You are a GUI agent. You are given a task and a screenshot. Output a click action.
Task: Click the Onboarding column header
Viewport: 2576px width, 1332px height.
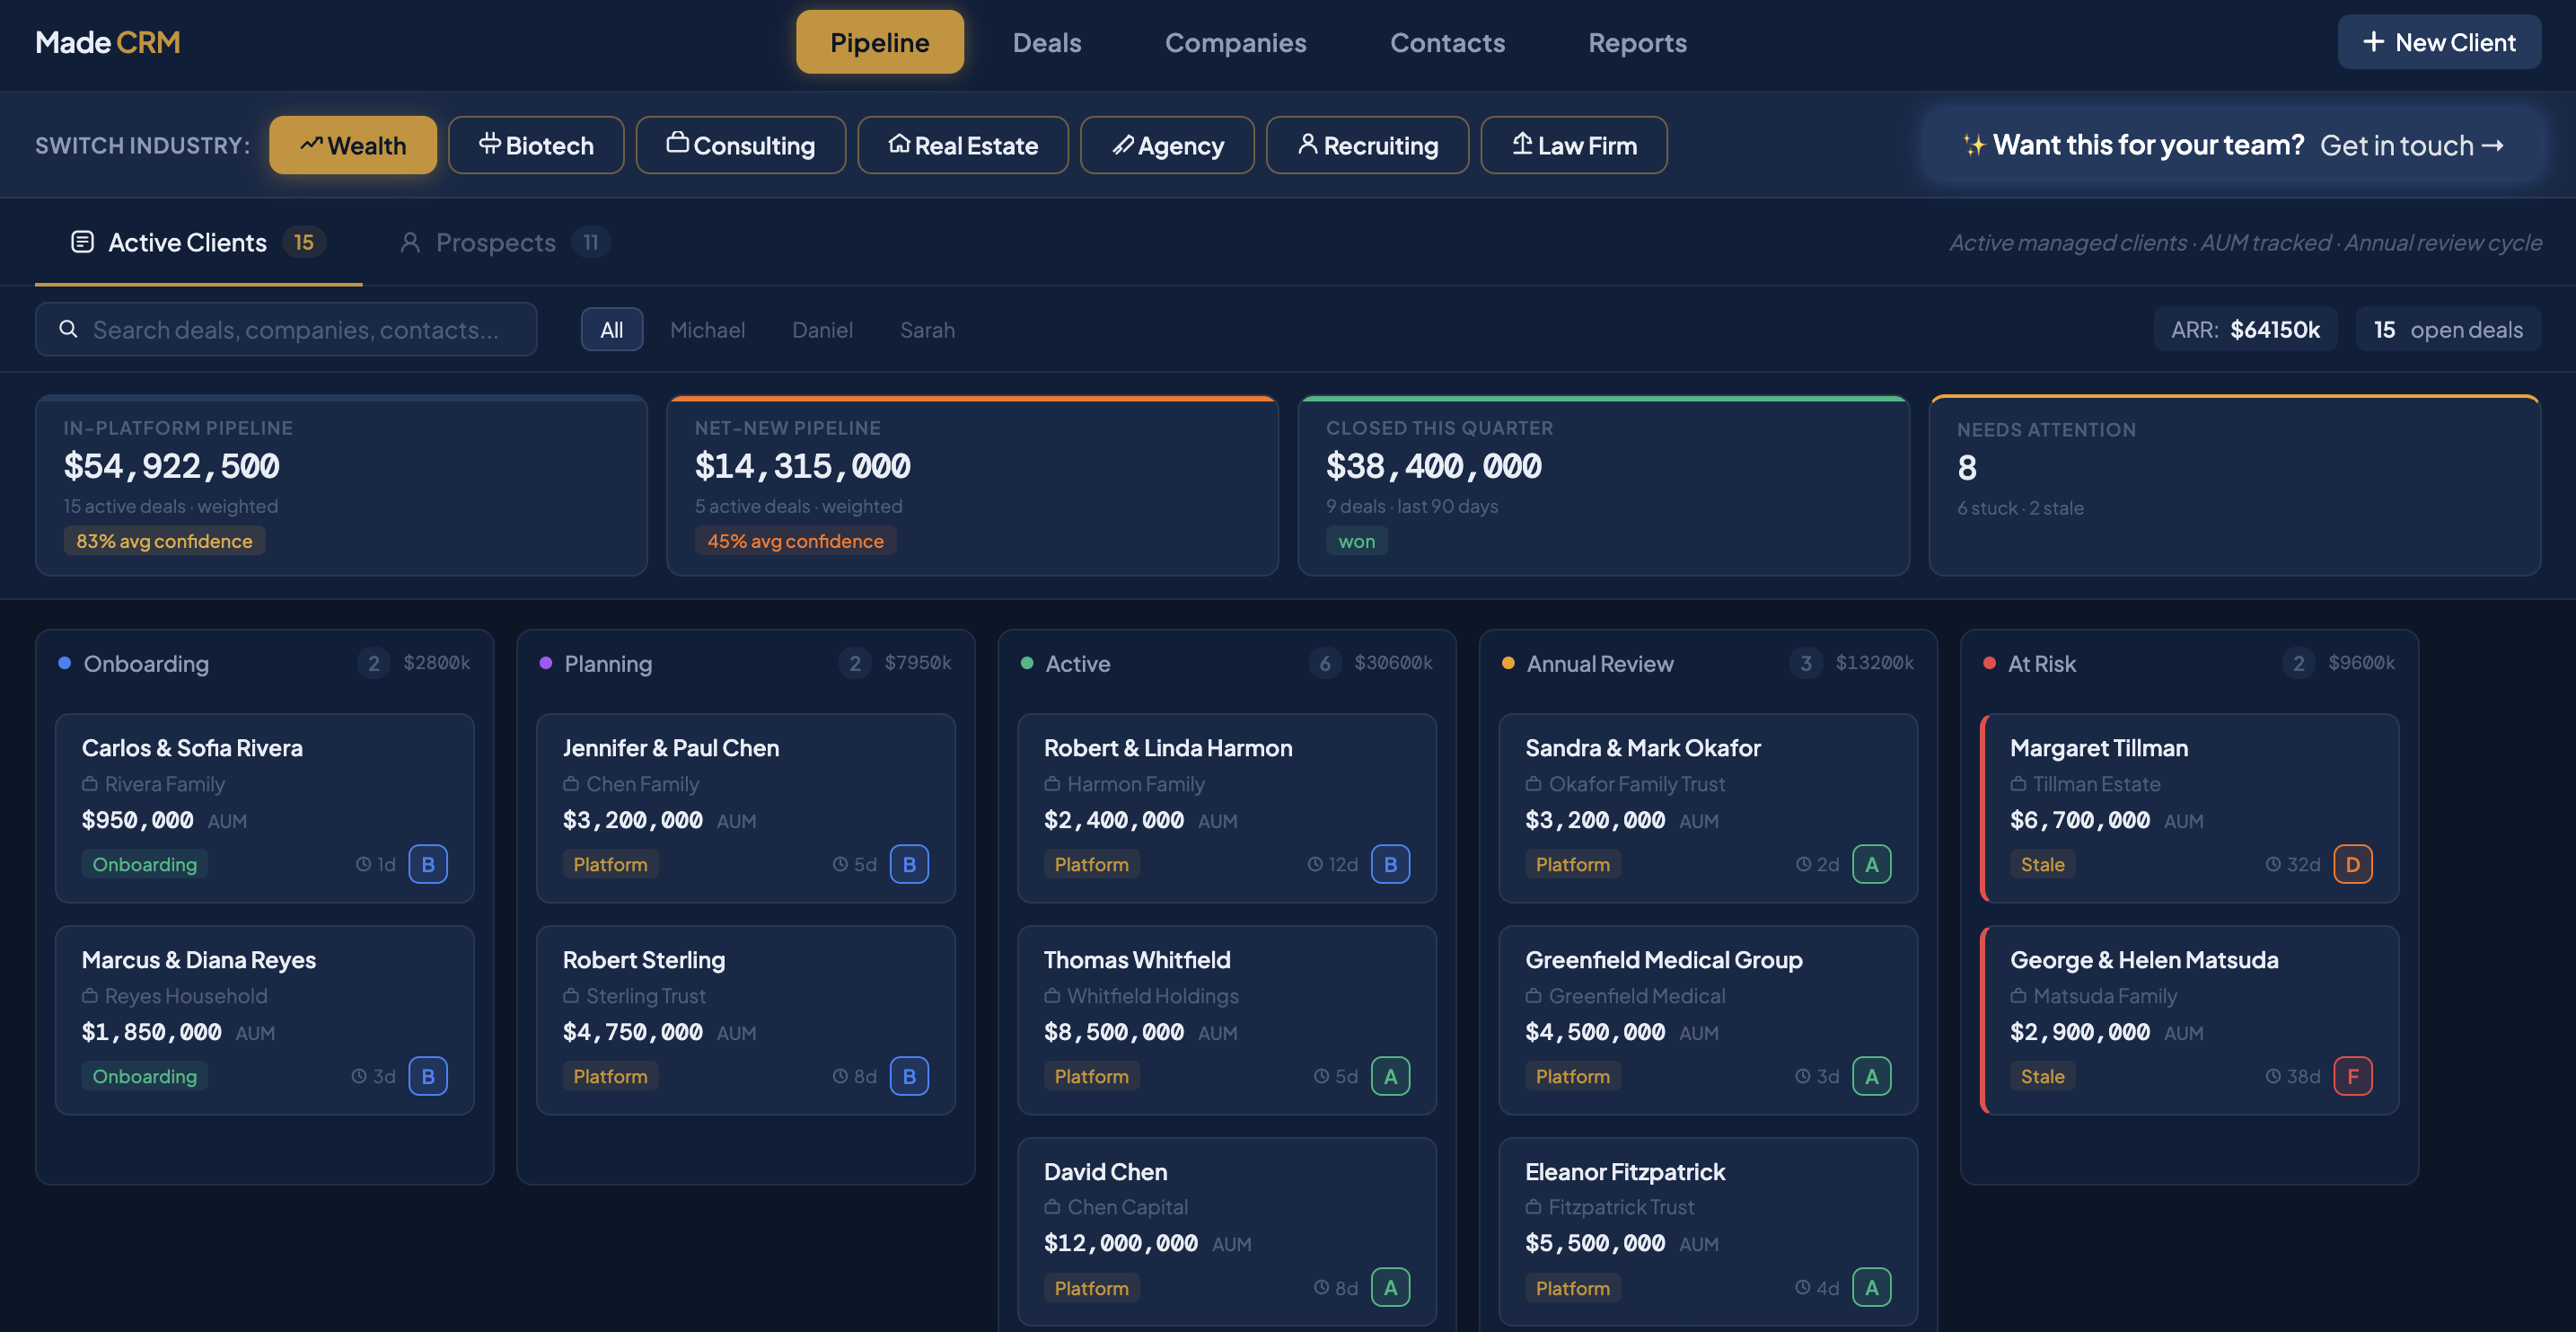coord(264,663)
